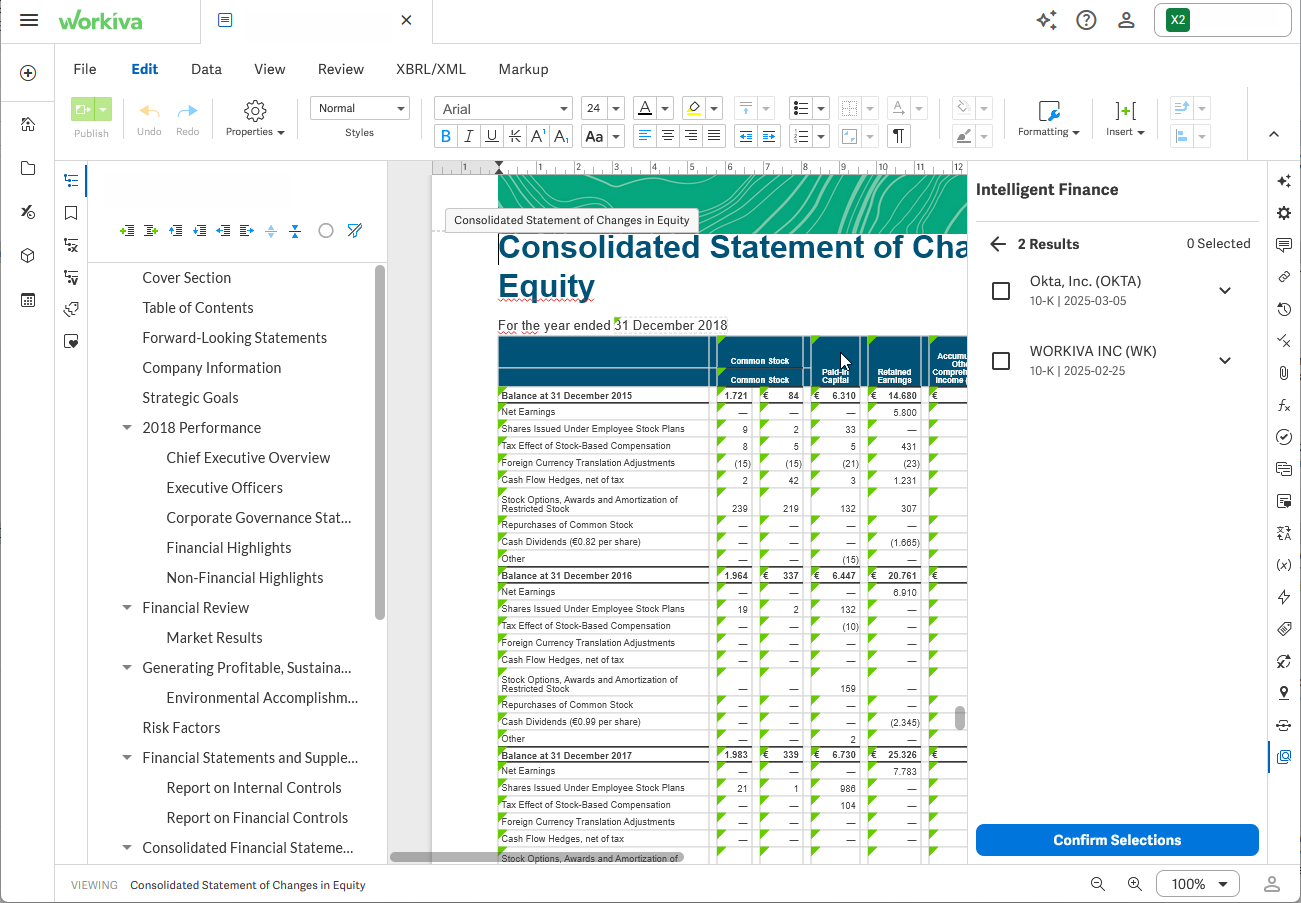Open the main hamburger menu
The width and height of the screenshot is (1301, 903).
(28, 20)
